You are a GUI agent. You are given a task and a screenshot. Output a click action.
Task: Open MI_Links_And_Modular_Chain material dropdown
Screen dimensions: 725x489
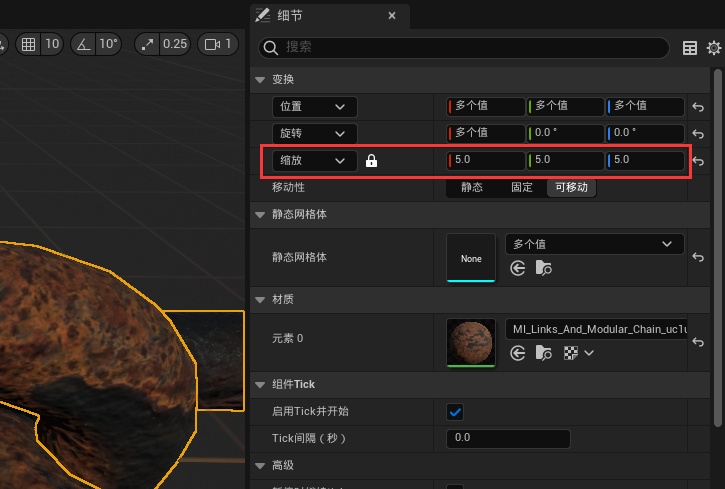596,329
